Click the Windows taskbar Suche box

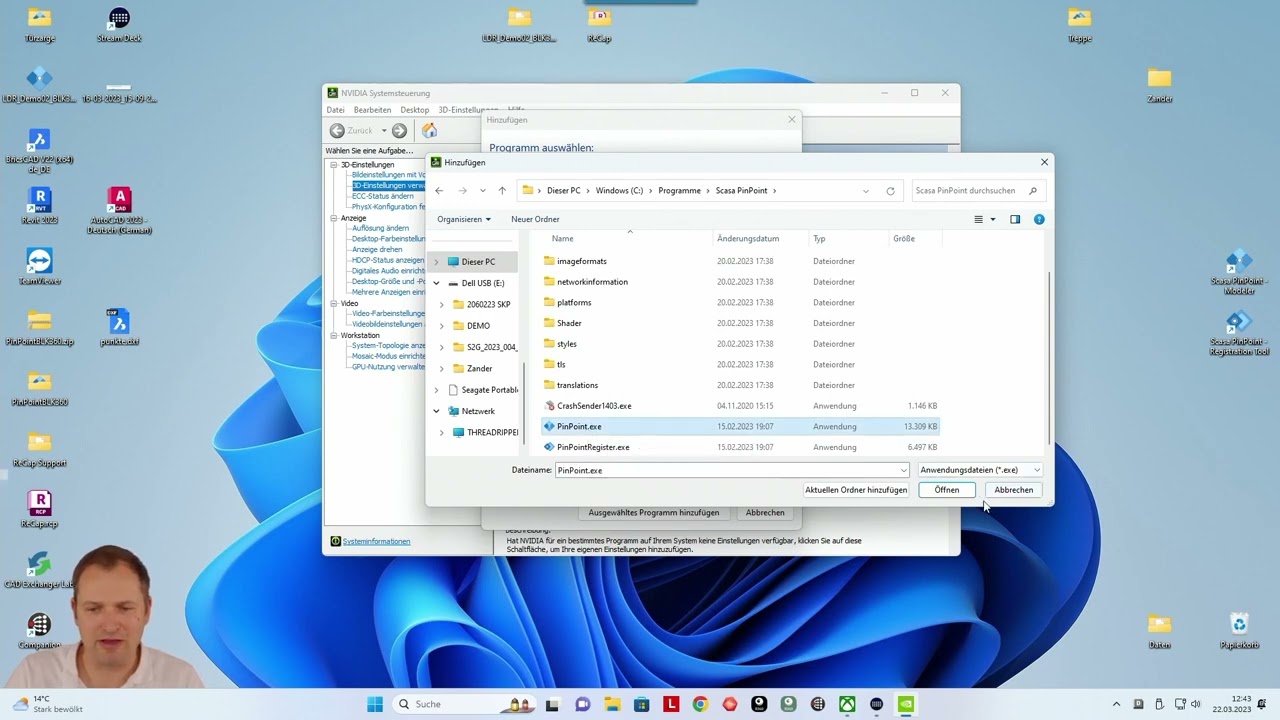click(462, 704)
